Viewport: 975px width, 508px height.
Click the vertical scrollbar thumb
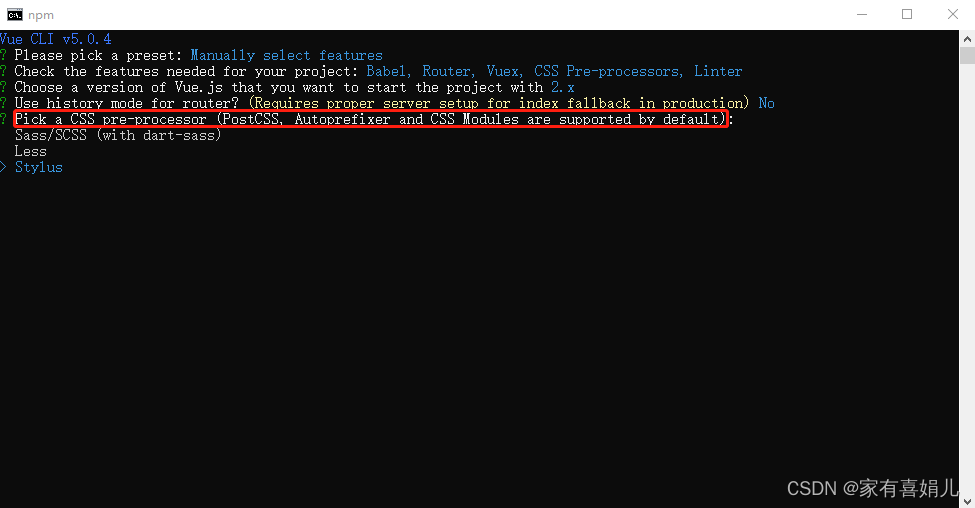pyautogui.click(x=967, y=55)
